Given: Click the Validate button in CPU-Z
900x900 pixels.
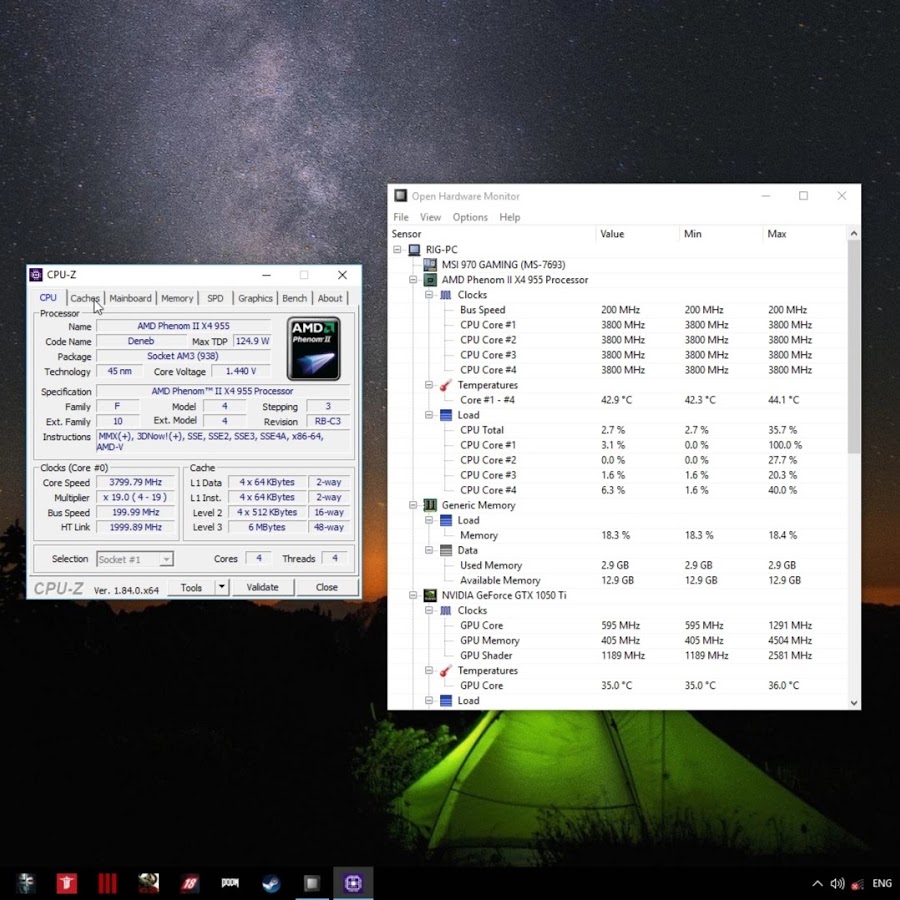Looking at the screenshot, I should (262, 587).
